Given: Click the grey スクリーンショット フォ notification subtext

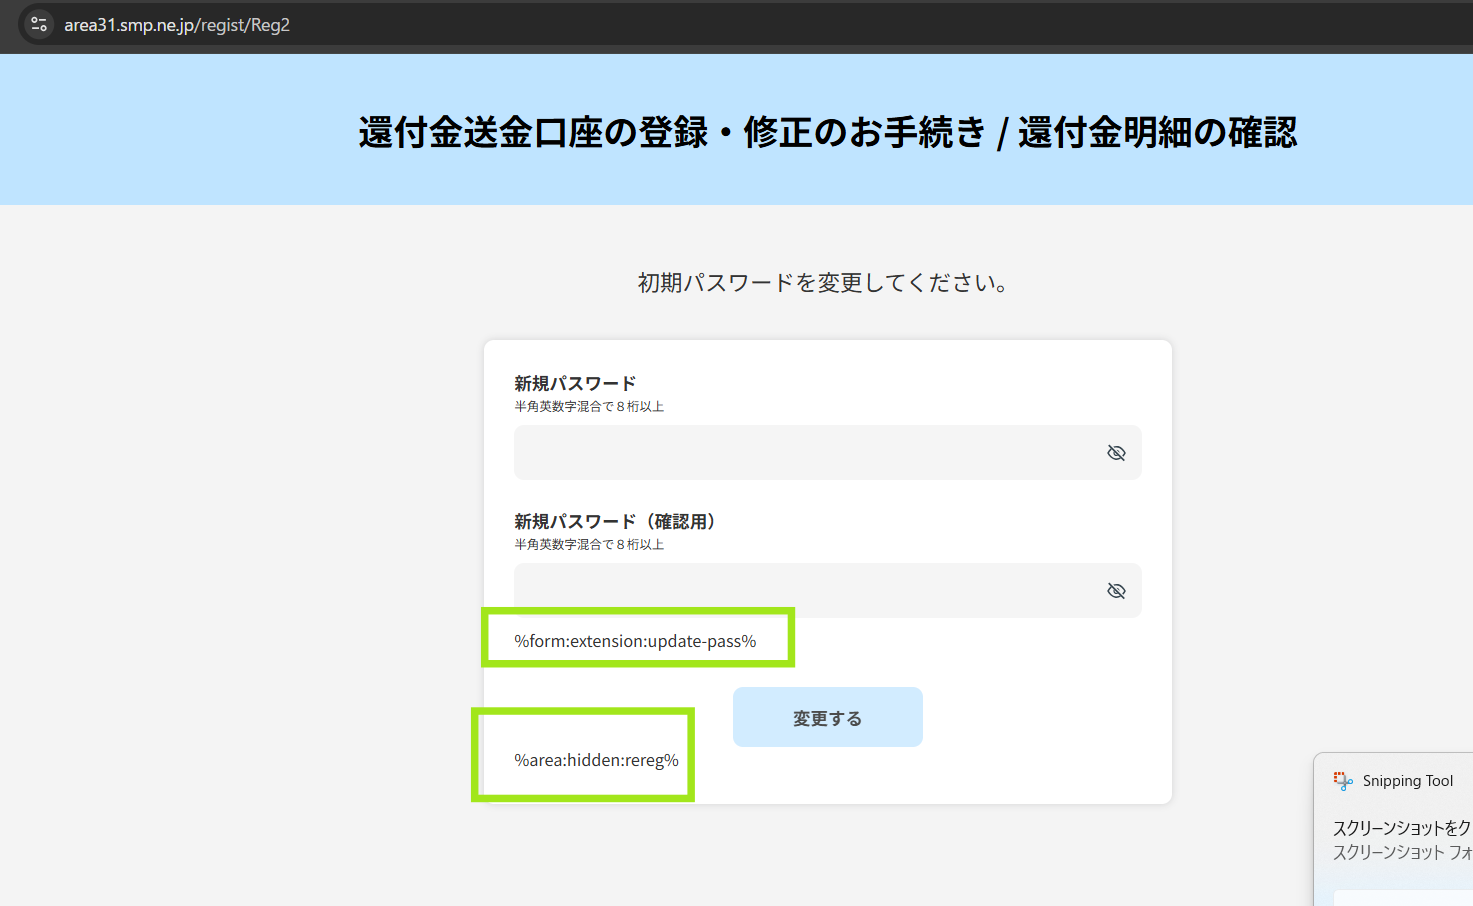Looking at the screenshot, I should coord(1401,852).
